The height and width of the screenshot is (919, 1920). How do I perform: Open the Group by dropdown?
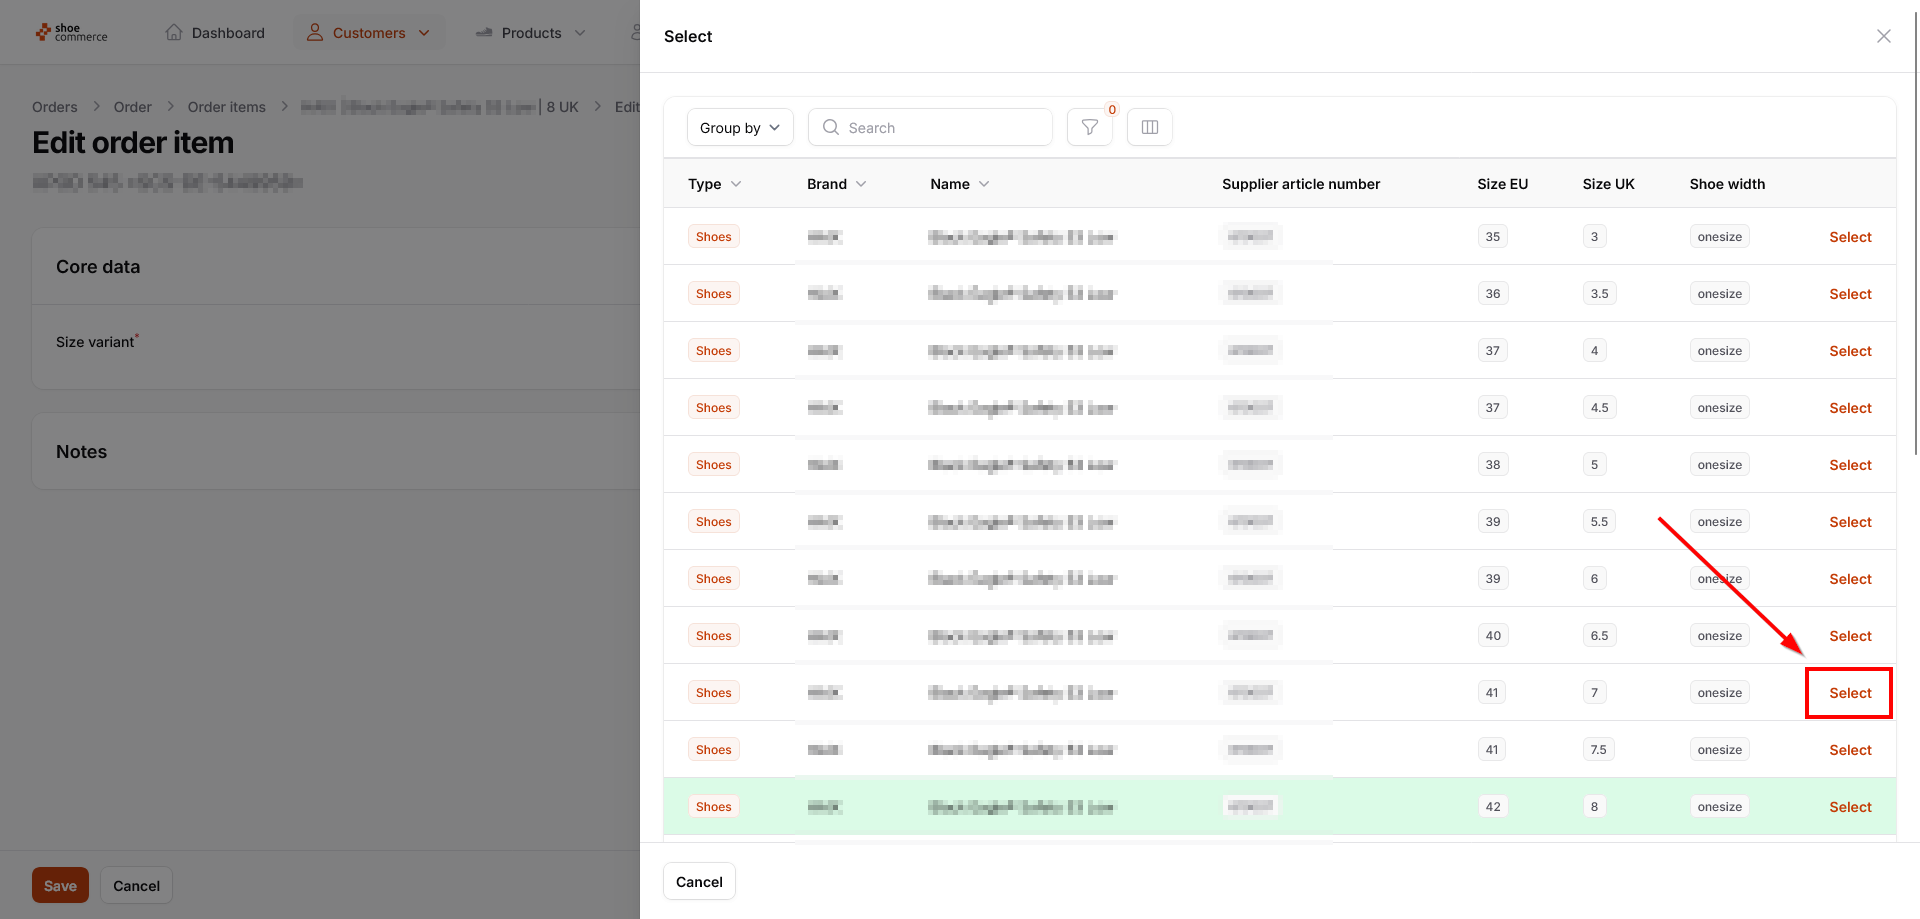[x=740, y=127]
